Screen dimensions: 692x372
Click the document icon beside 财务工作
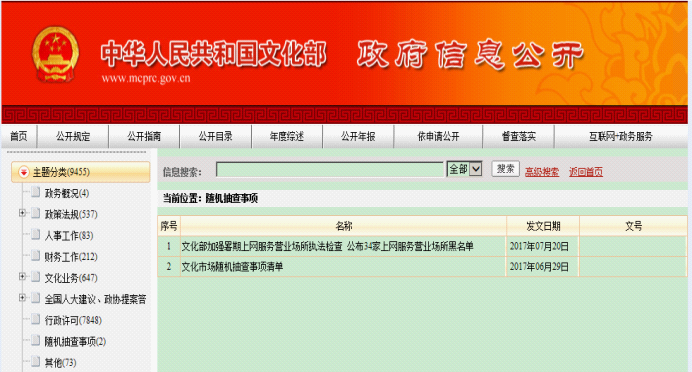coord(36,256)
